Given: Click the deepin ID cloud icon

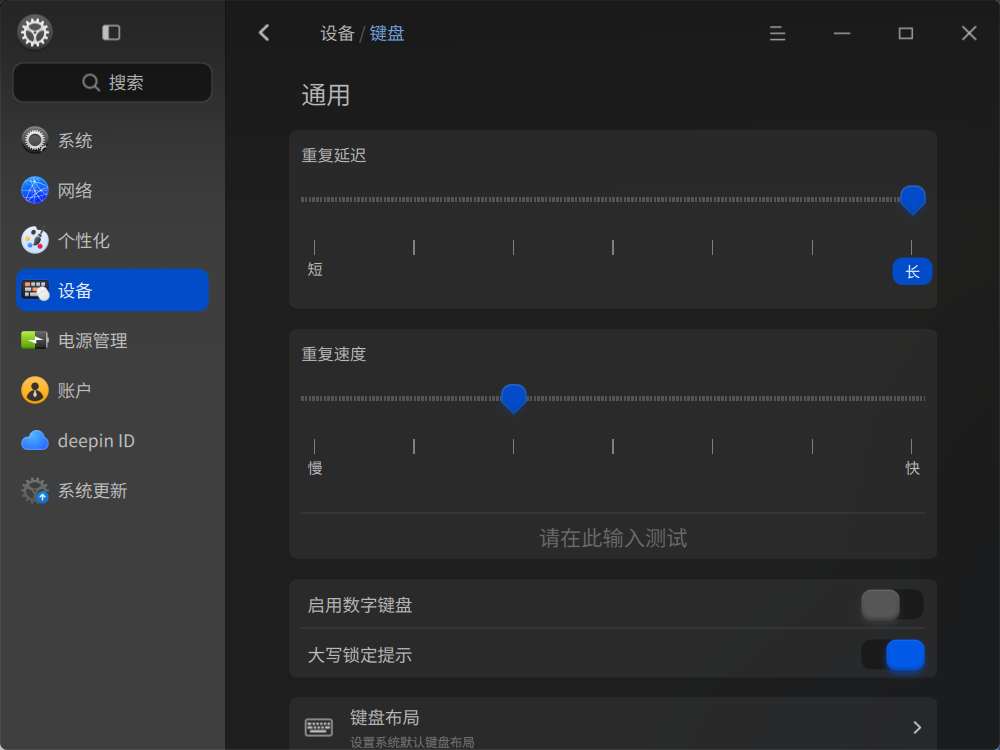Looking at the screenshot, I should click(34, 441).
